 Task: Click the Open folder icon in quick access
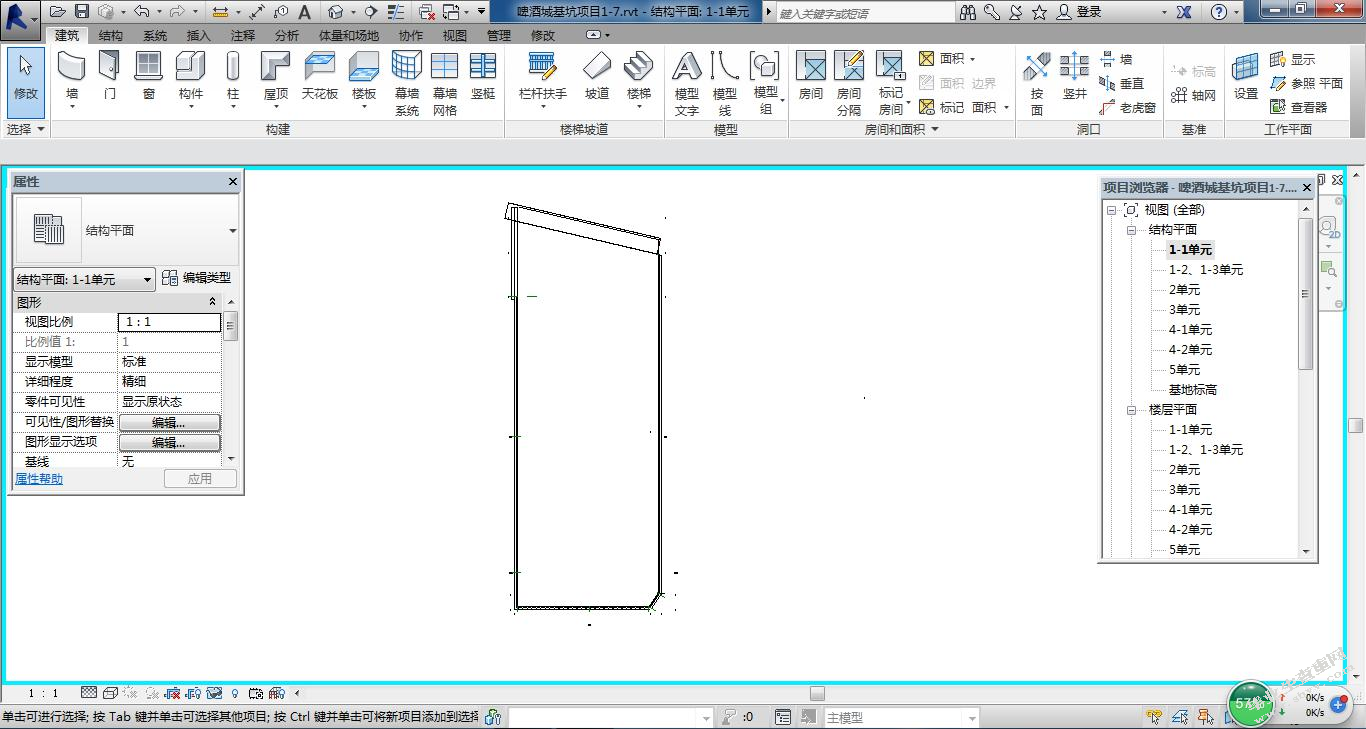(x=57, y=11)
